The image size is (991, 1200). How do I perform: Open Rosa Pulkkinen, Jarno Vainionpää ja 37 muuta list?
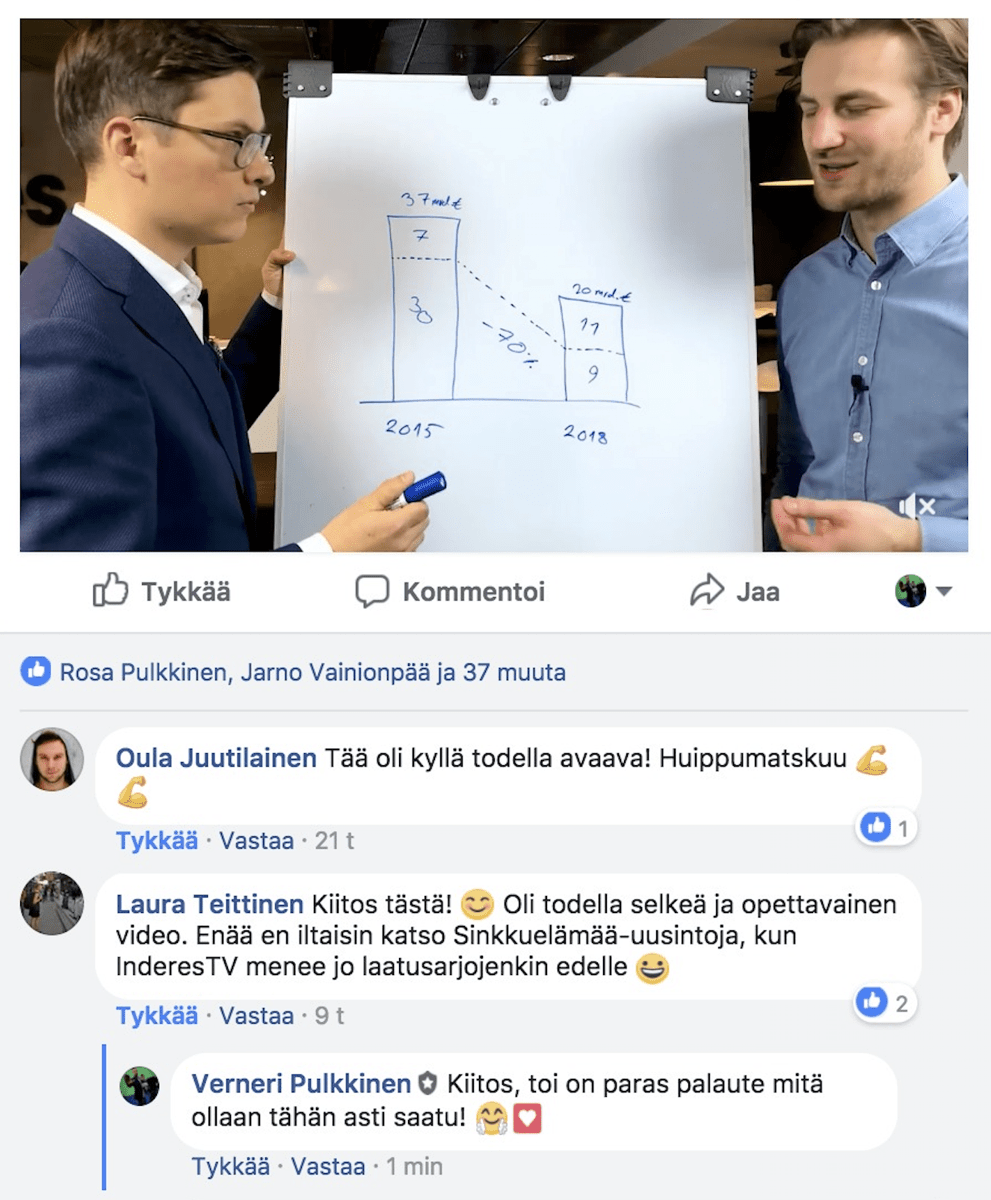313,673
